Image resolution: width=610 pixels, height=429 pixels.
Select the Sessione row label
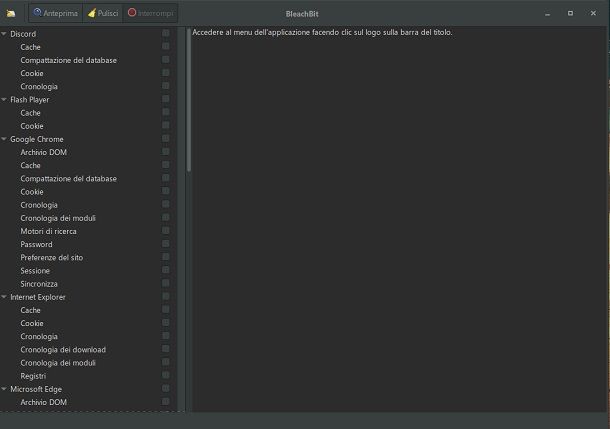35,271
